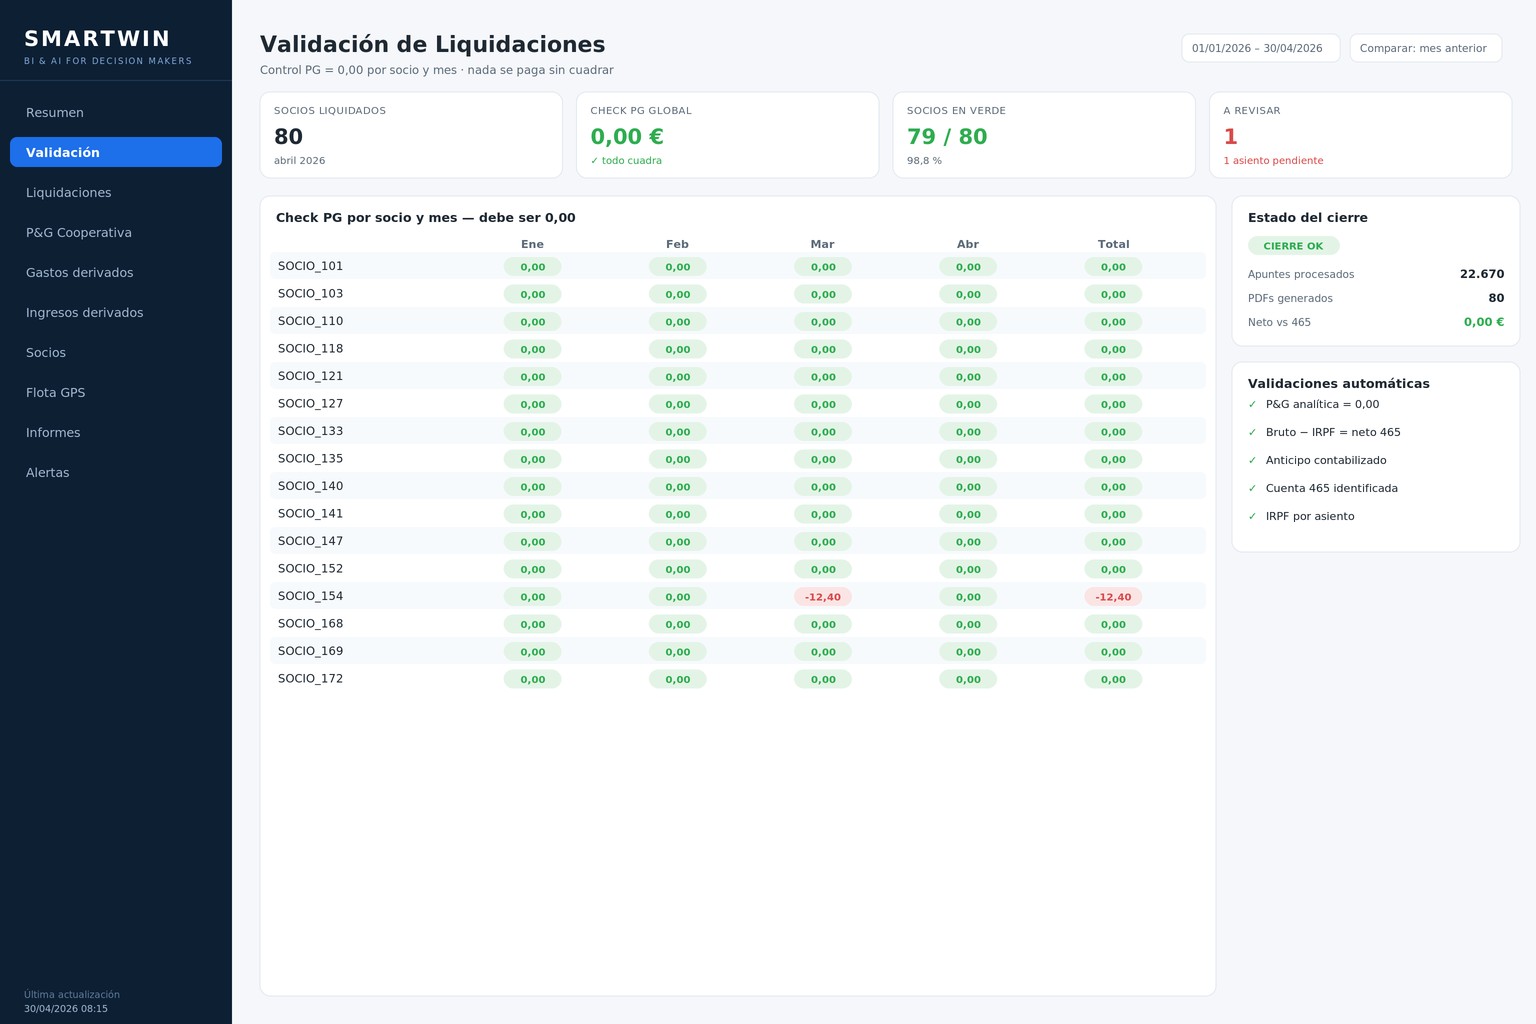Click the Feb column header

[x=677, y=244]
